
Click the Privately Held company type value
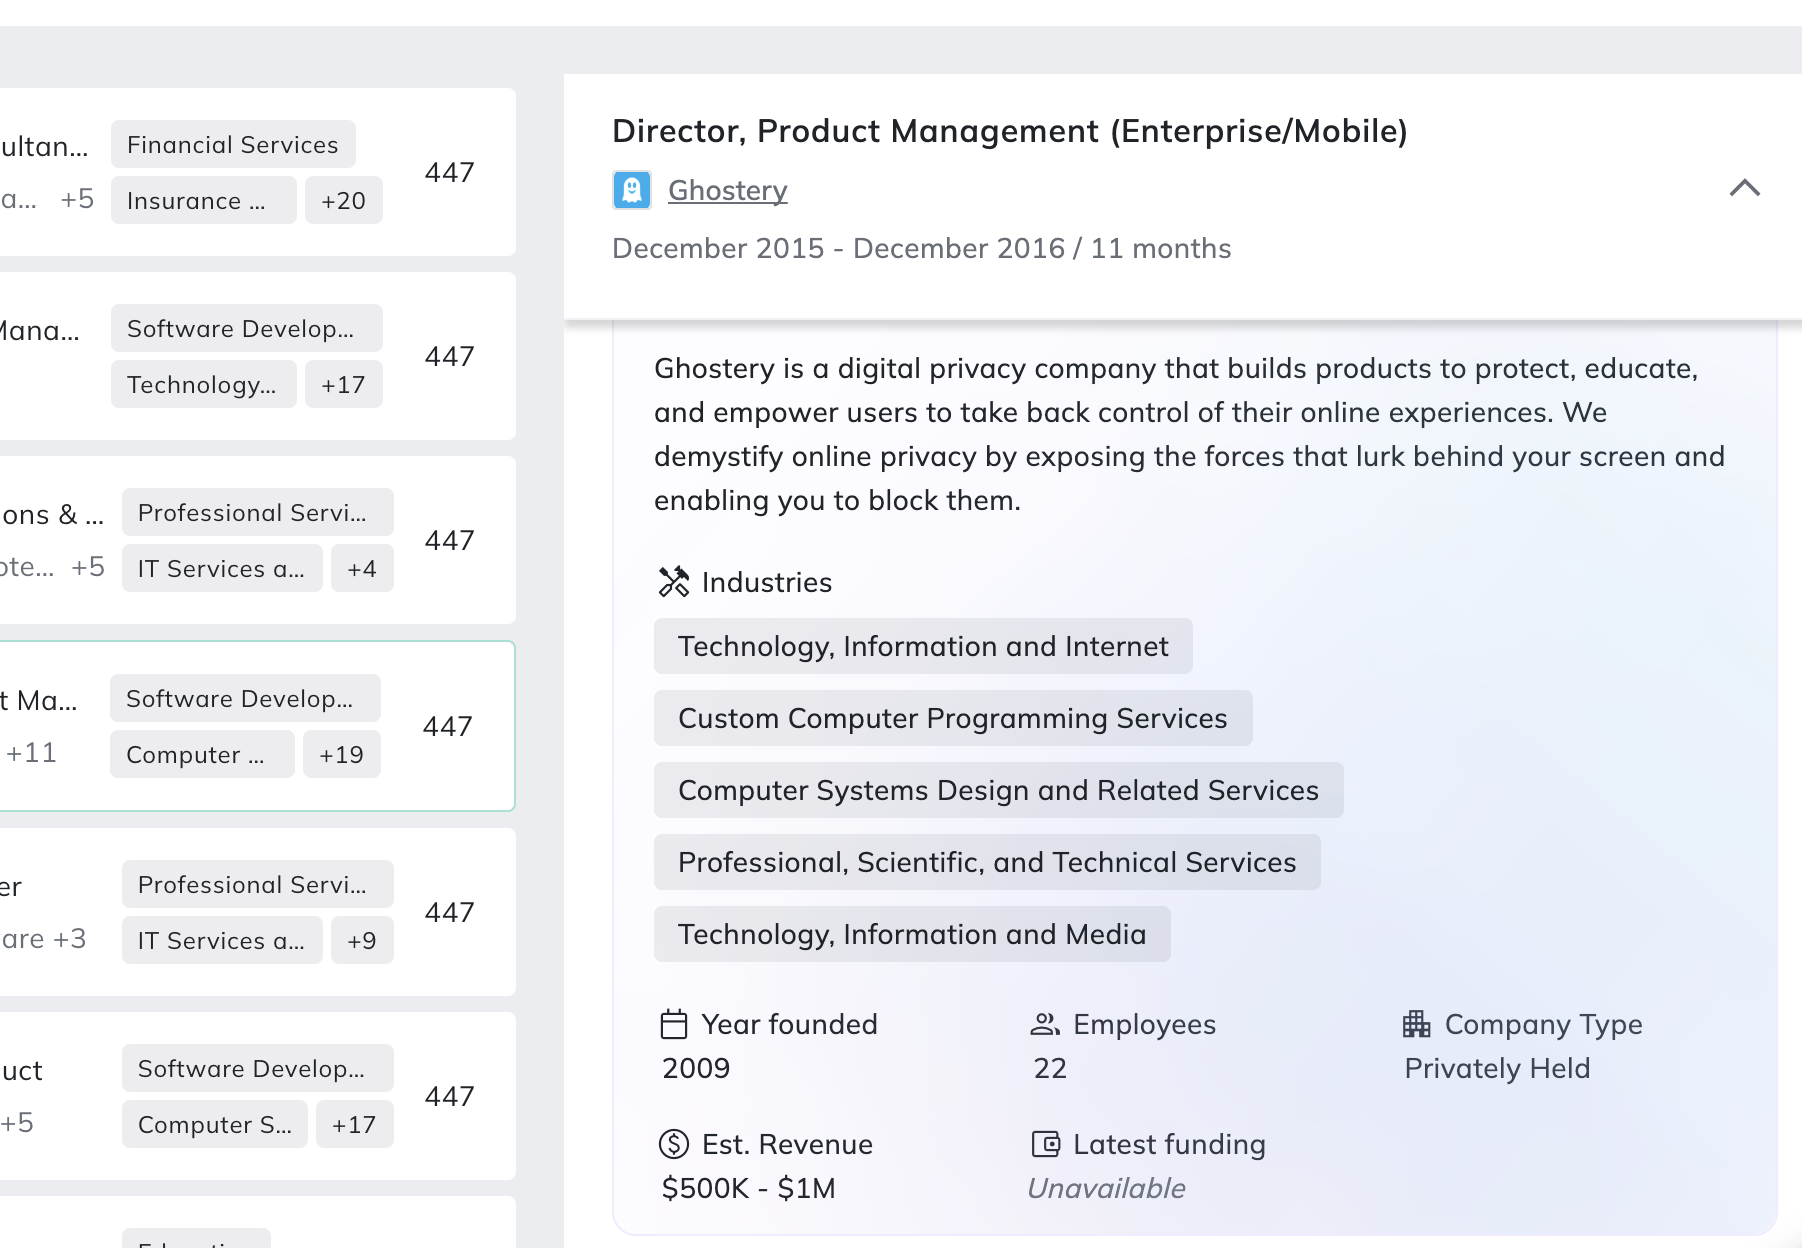point(1497,1068)
